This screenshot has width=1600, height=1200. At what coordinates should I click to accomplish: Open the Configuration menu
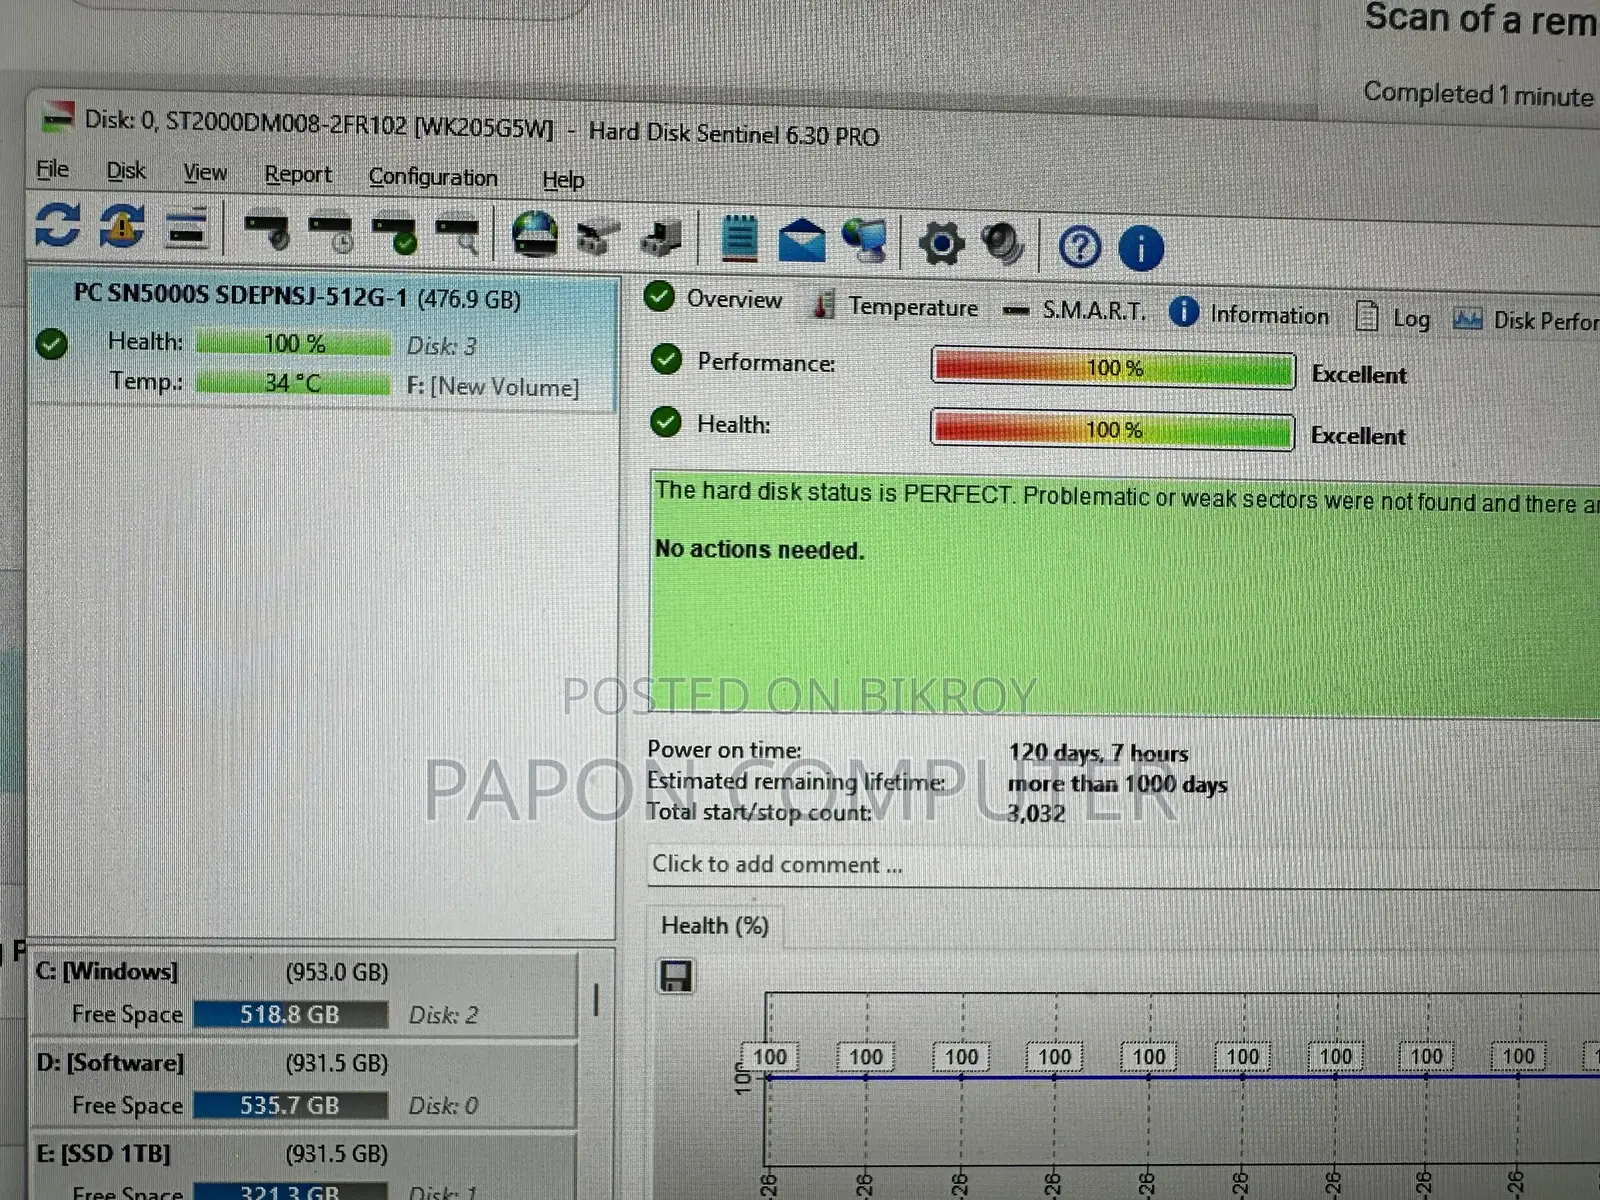point(433,177)
